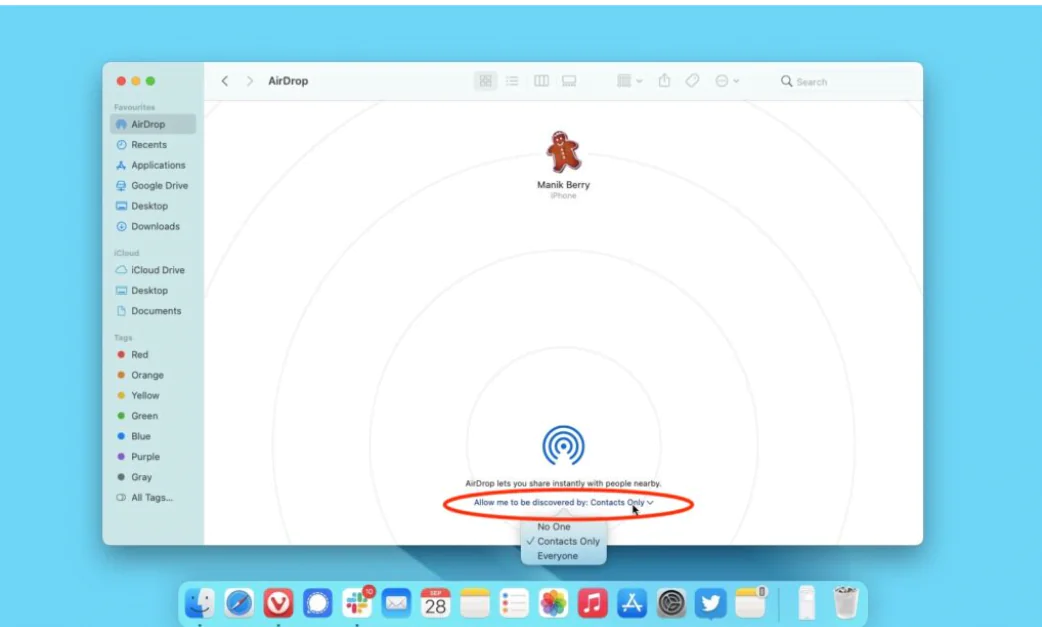
Task: Switch to column view
Action: coord(541,81)
